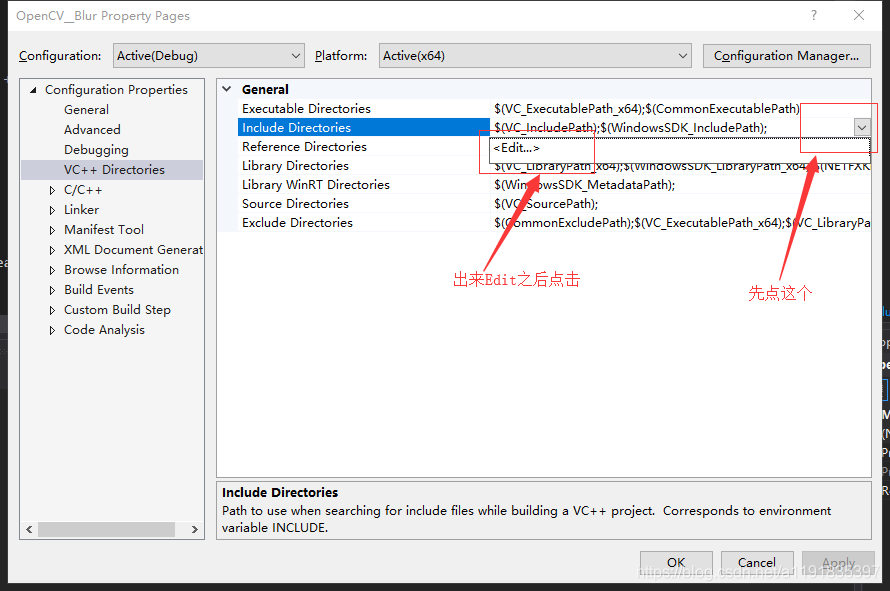Select the Code Analysis tree item label
The width and height of the screenshot is (890, 591).
[x=104, y=330]
